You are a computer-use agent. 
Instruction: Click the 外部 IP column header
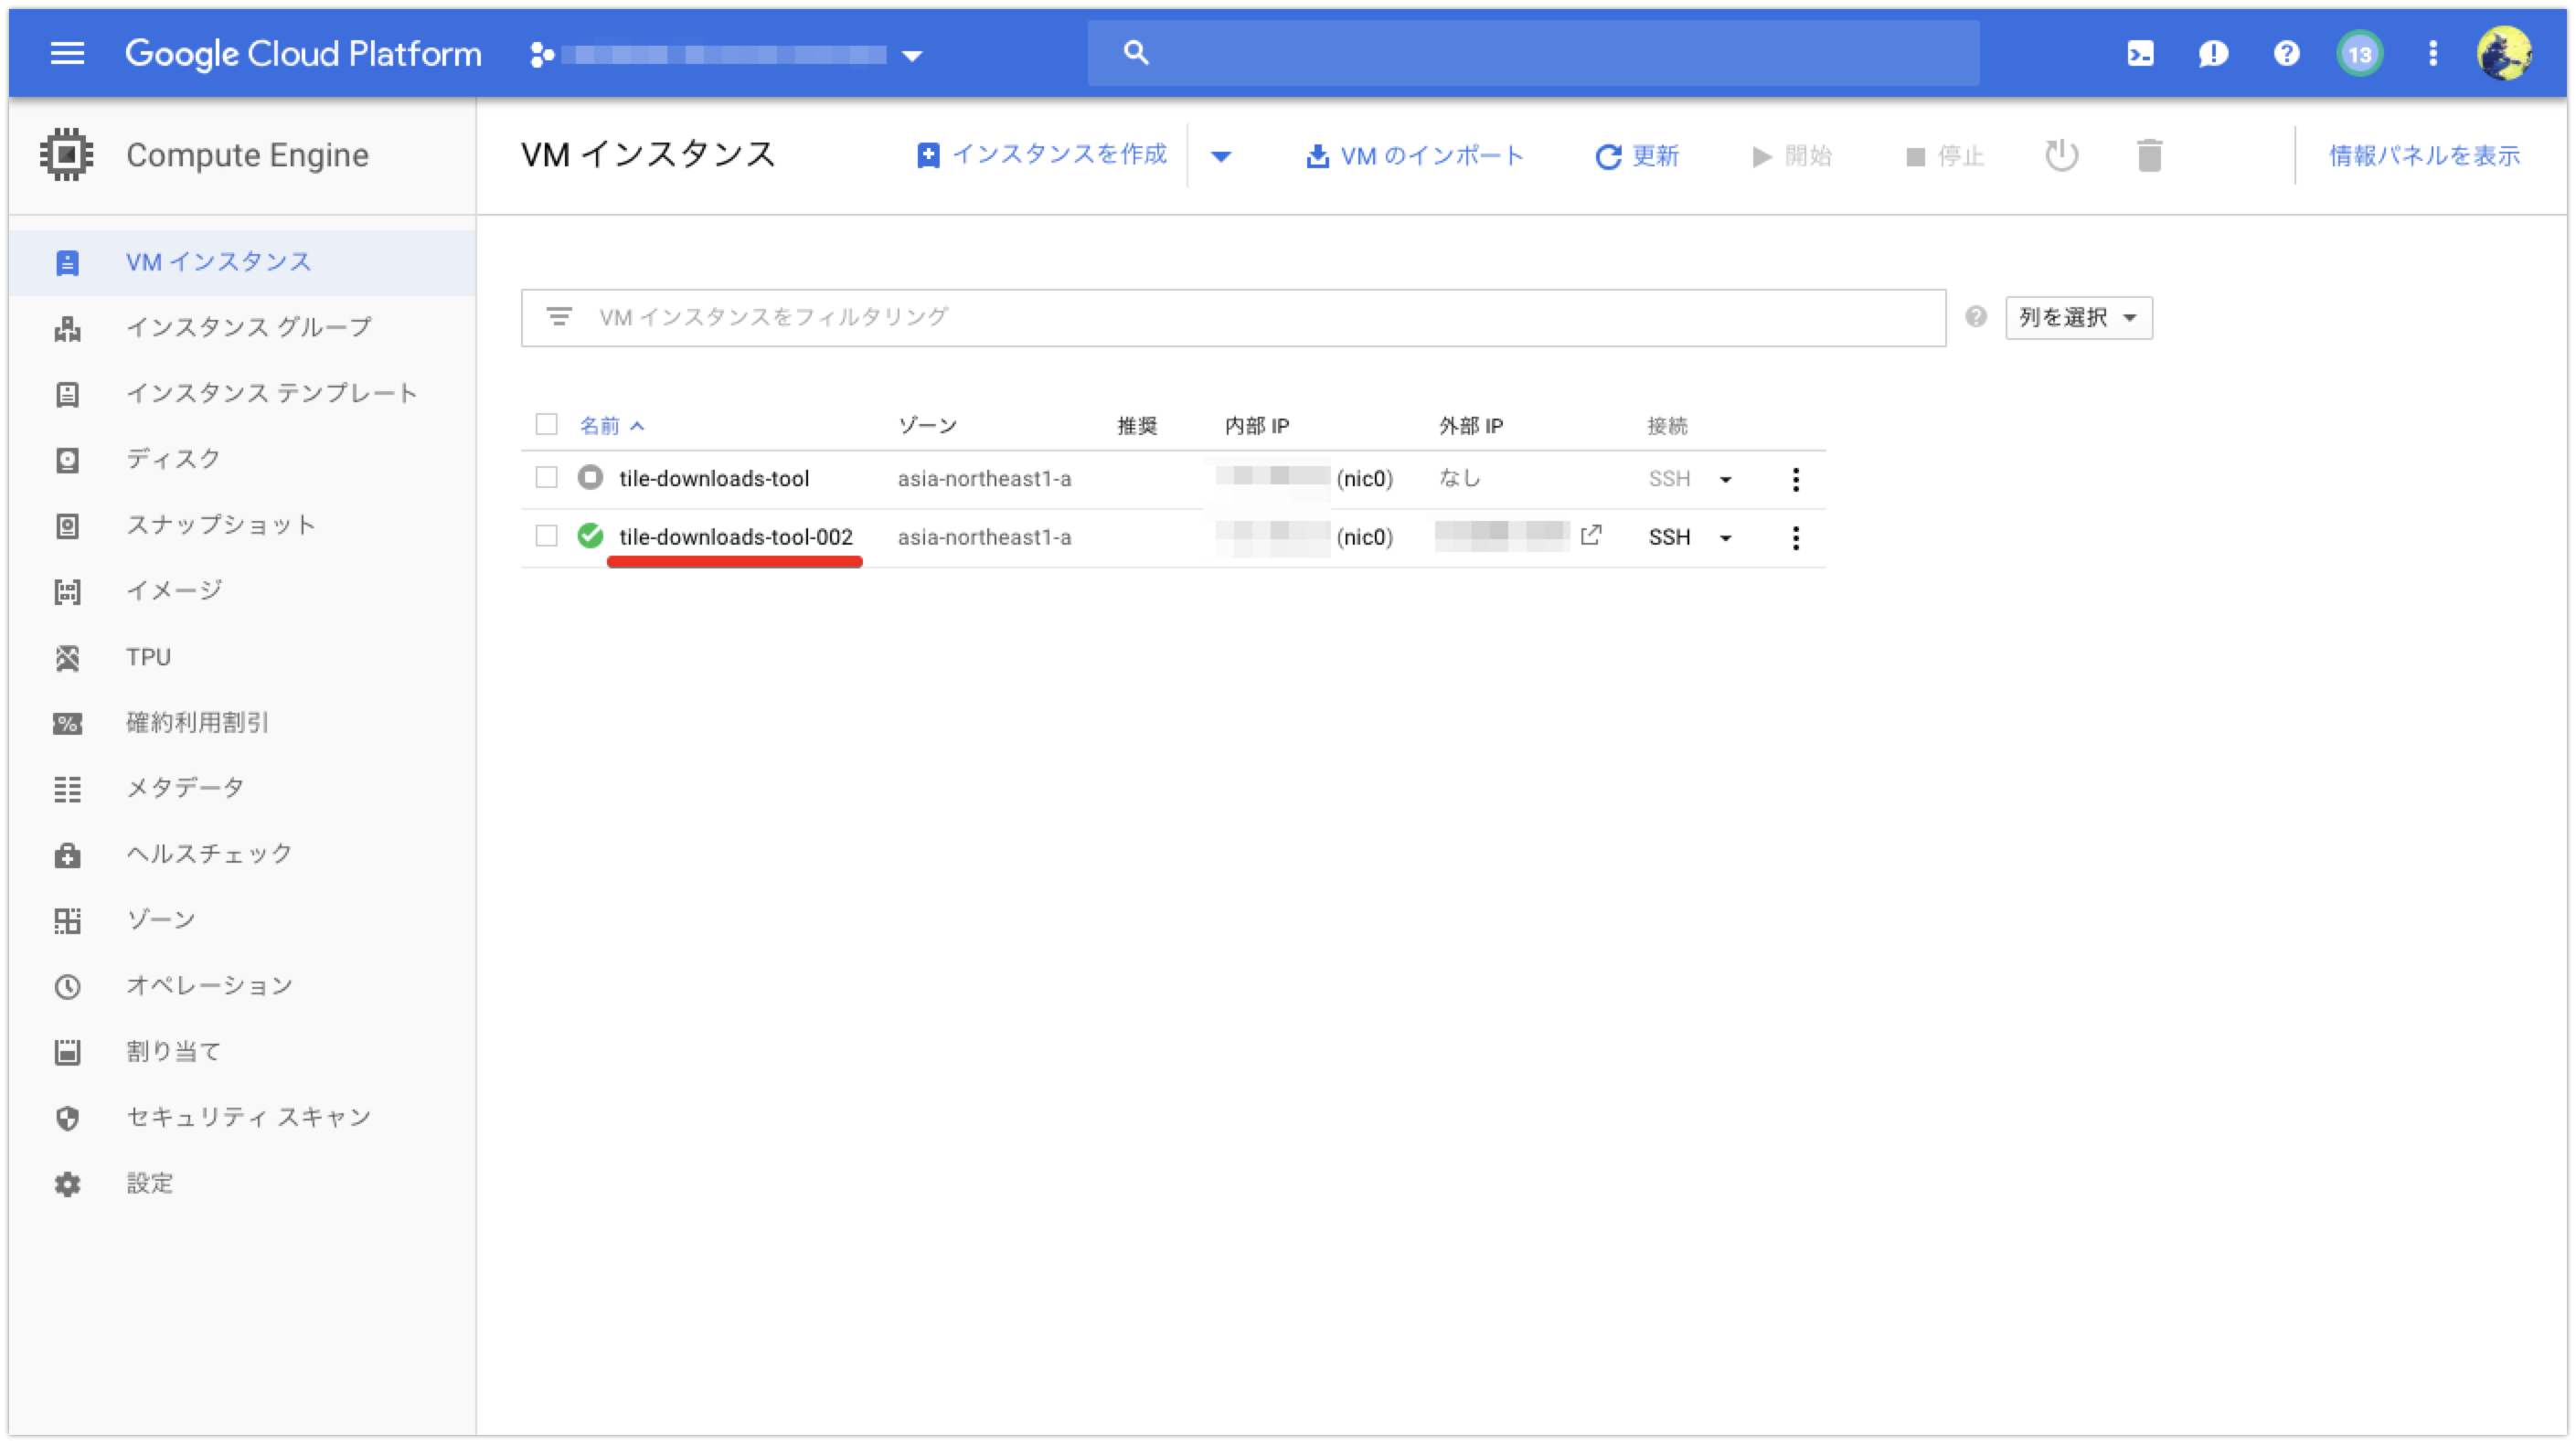[x=1470, y=426]
